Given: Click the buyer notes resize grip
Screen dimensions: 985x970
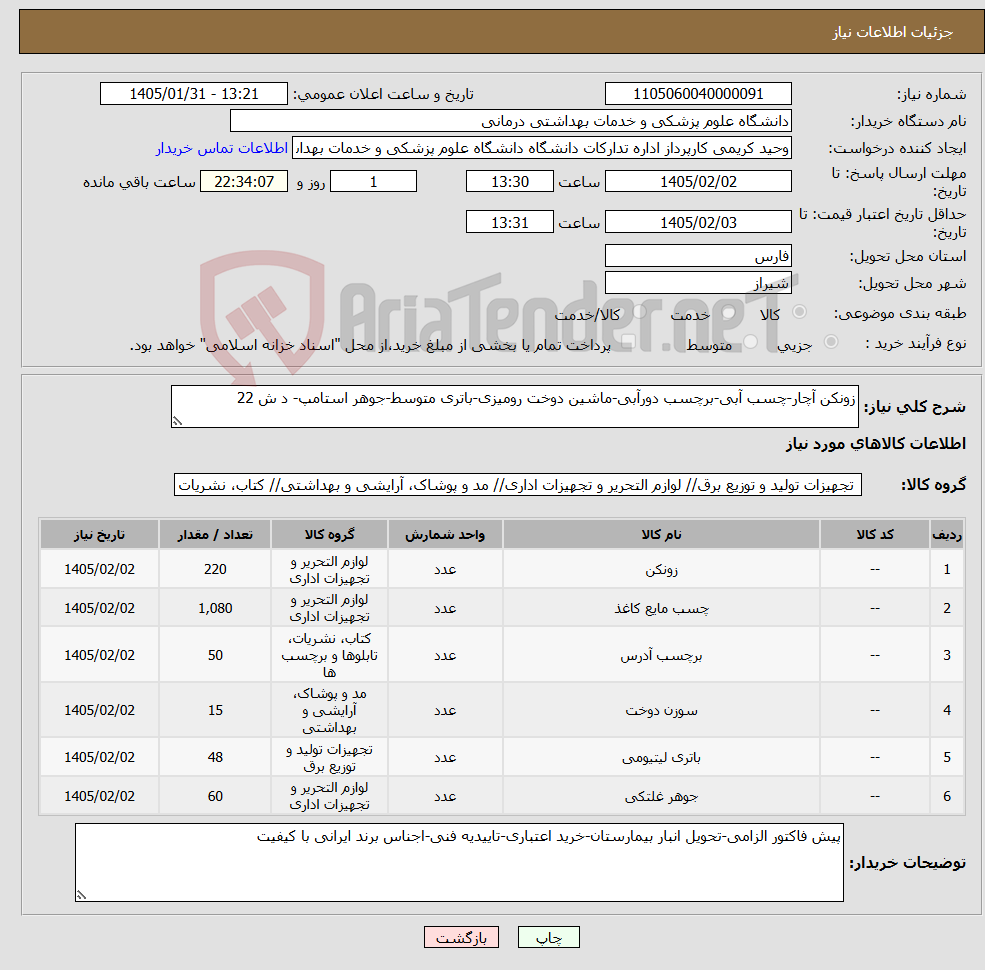Looking at the screenshot, I should tap(81, 895).
